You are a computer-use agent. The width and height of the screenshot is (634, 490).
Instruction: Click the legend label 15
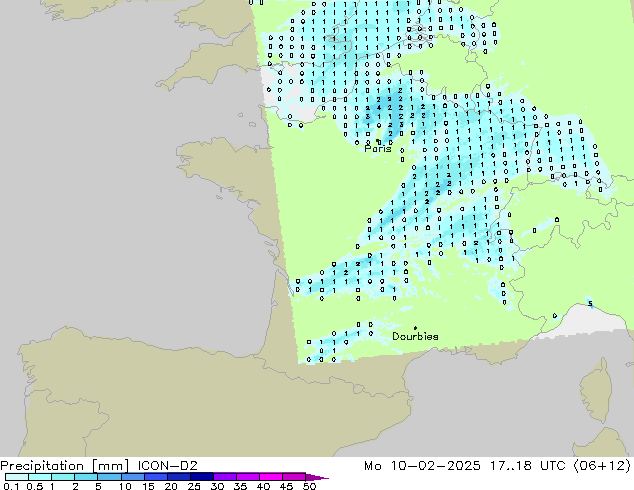(148, 486)
